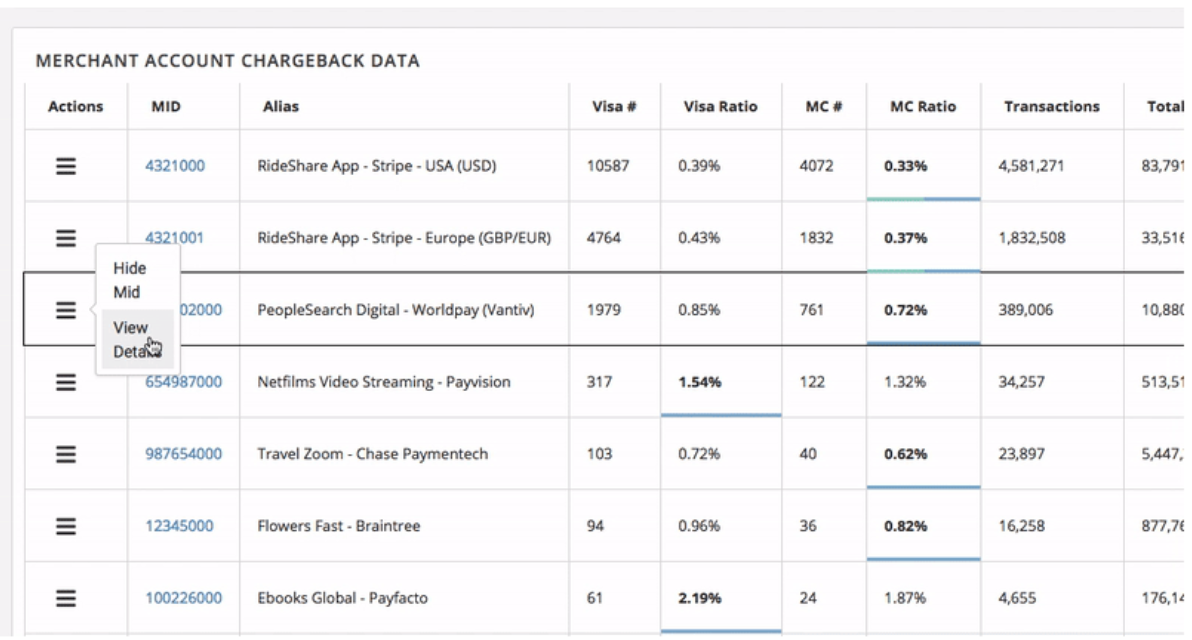Select bold Visa ratio 2.19%
Image resolution: width=1192 pixels, height=640 pixels.
700,598
